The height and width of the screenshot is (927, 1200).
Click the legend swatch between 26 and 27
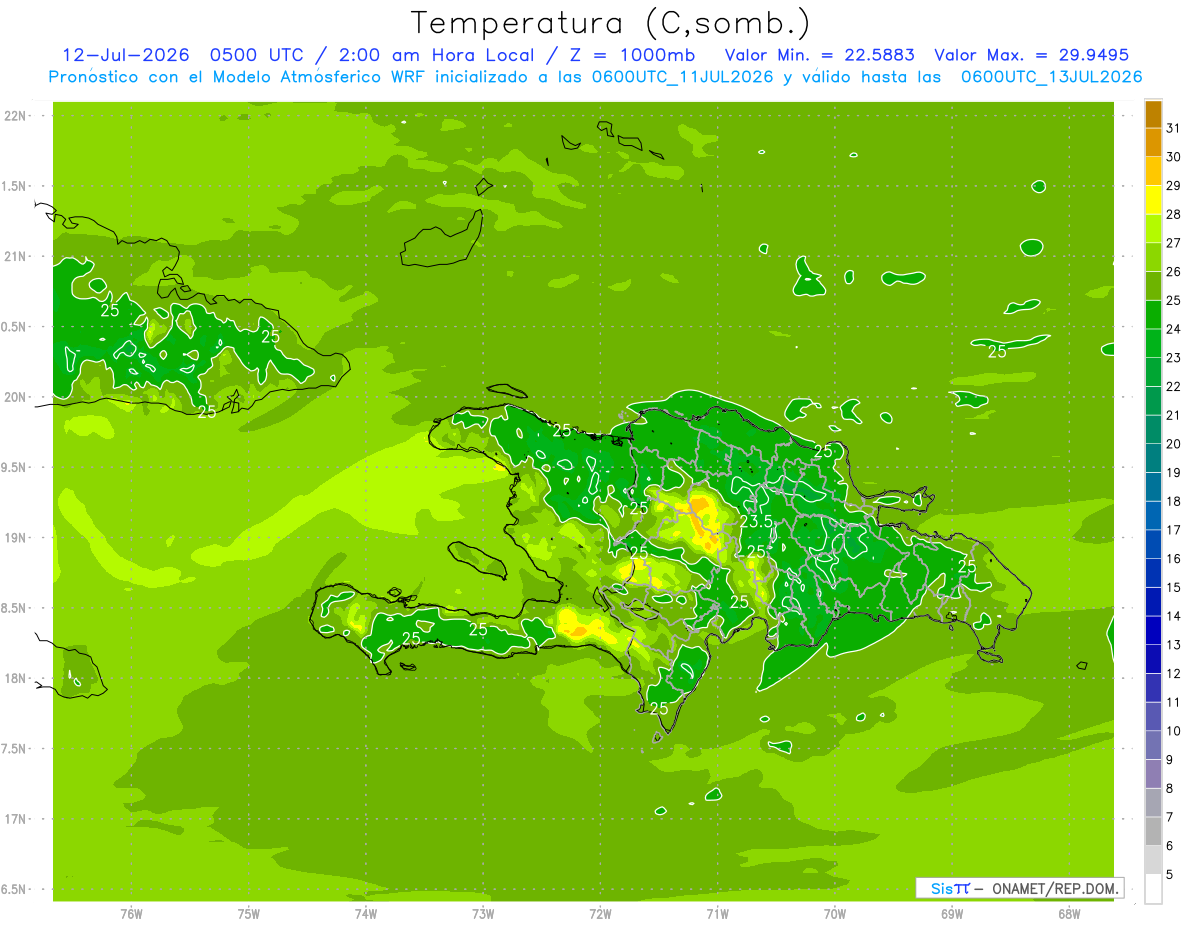pos(1153,257)
